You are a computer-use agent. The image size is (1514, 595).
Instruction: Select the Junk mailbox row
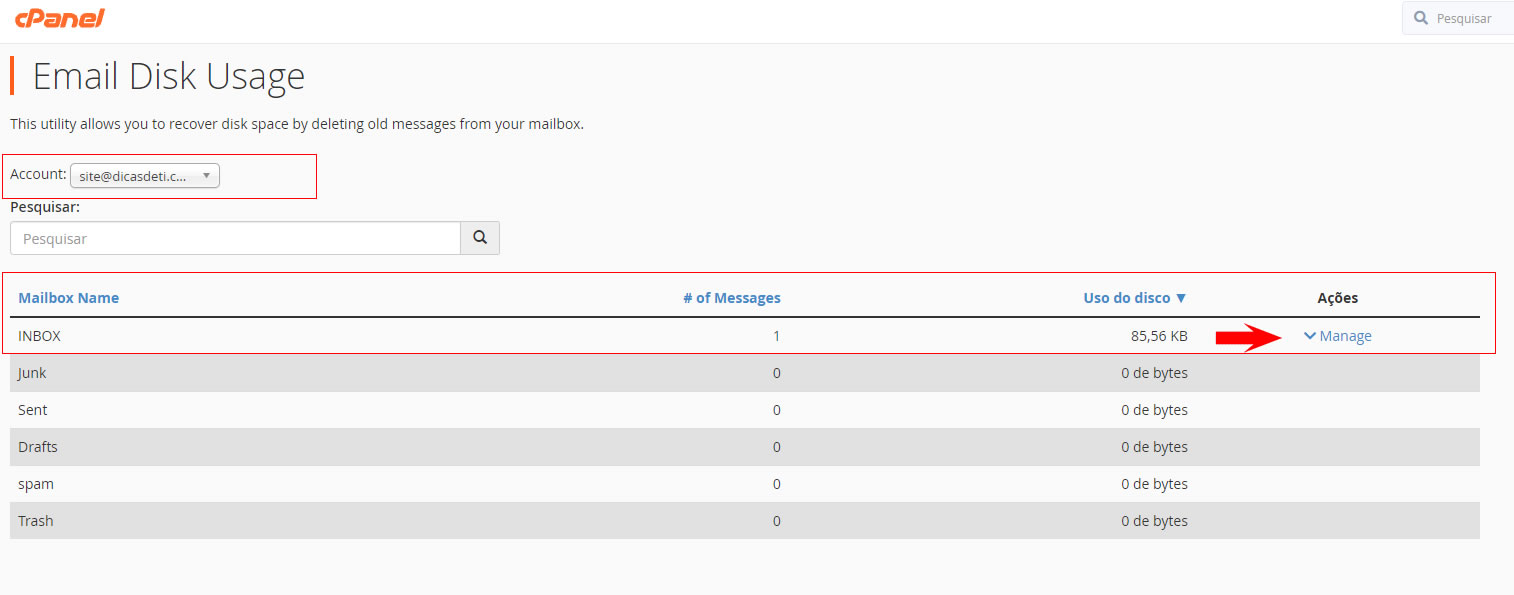pos(32,373)
